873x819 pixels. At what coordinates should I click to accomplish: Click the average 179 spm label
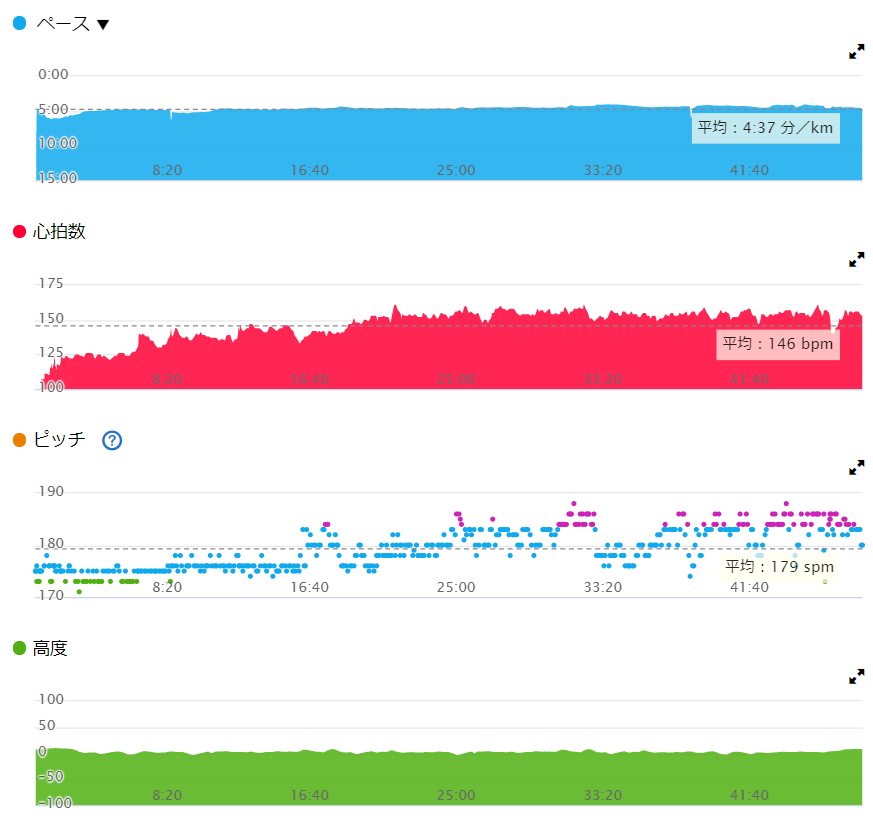coord(779,566)
